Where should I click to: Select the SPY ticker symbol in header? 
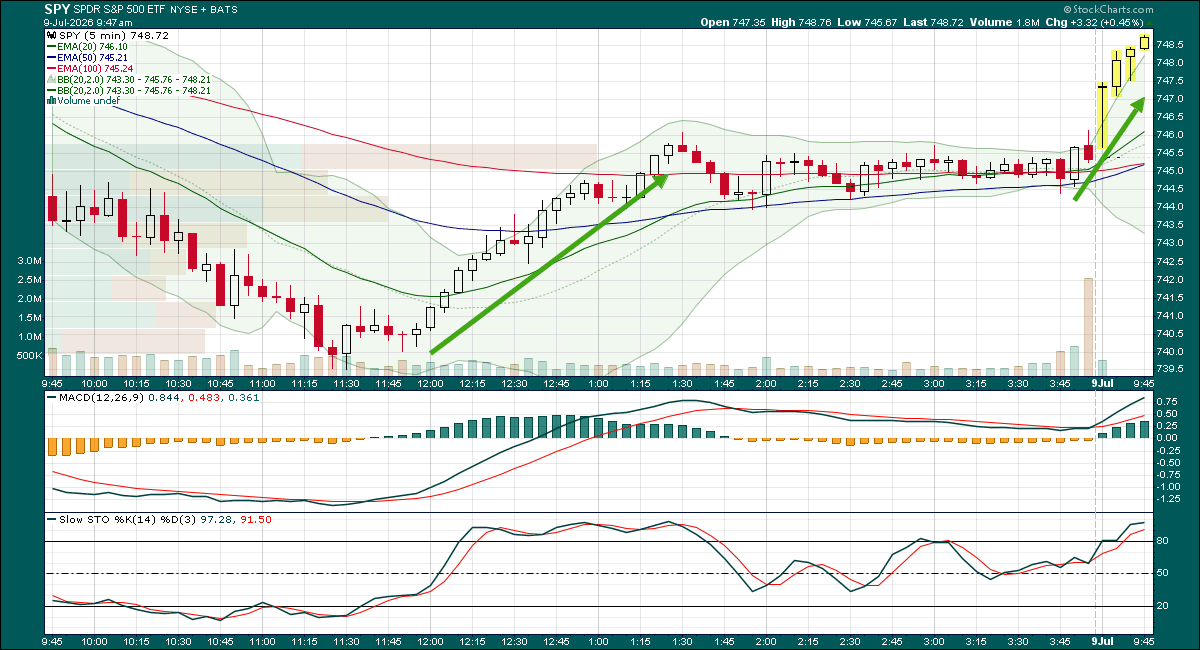pos(56,8)
